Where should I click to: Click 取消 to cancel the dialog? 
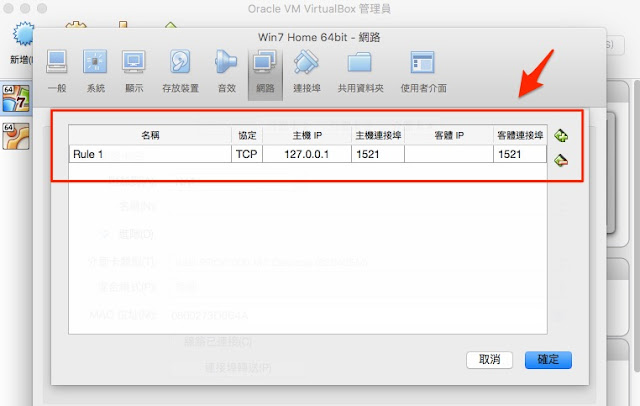pyautogui.click(x=489, y=359)
